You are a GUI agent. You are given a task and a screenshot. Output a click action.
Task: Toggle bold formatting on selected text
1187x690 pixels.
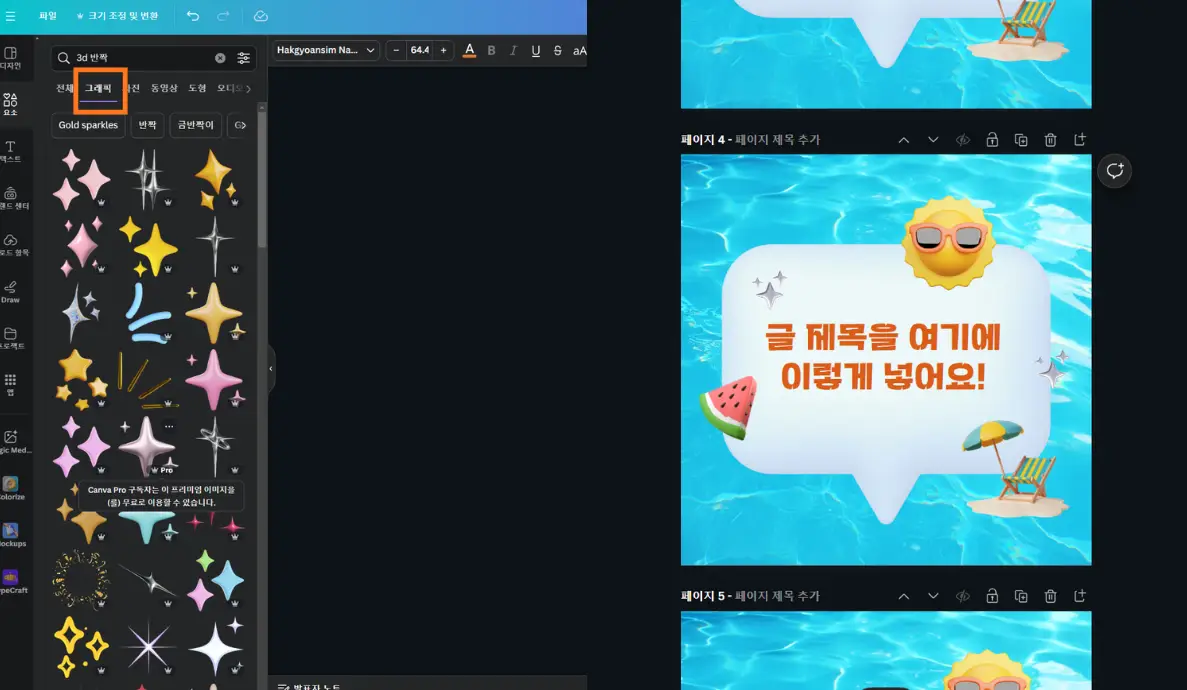pyautogui.click(x=491, y=50)
